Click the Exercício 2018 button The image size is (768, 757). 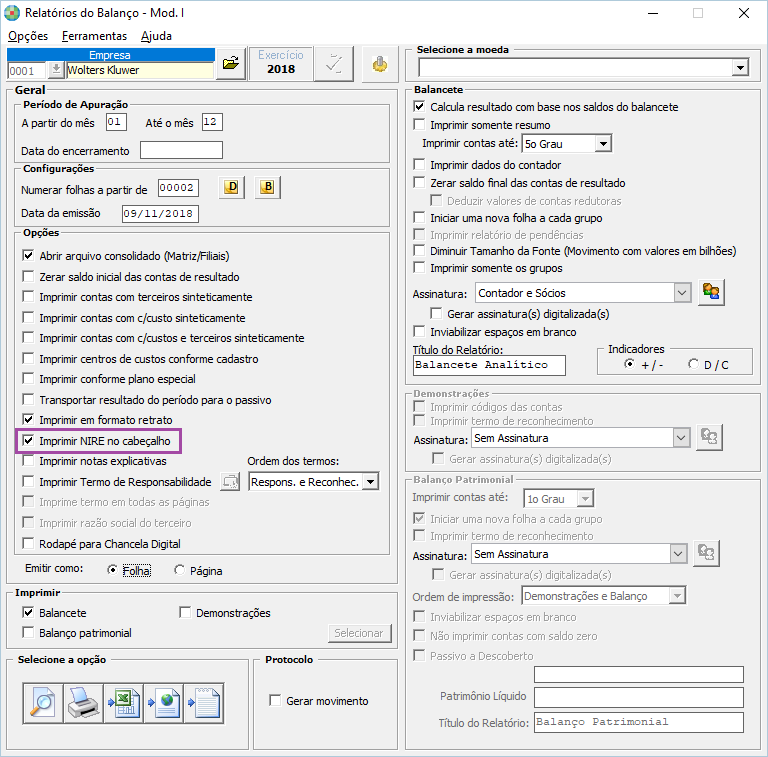(x=281, y=63)
